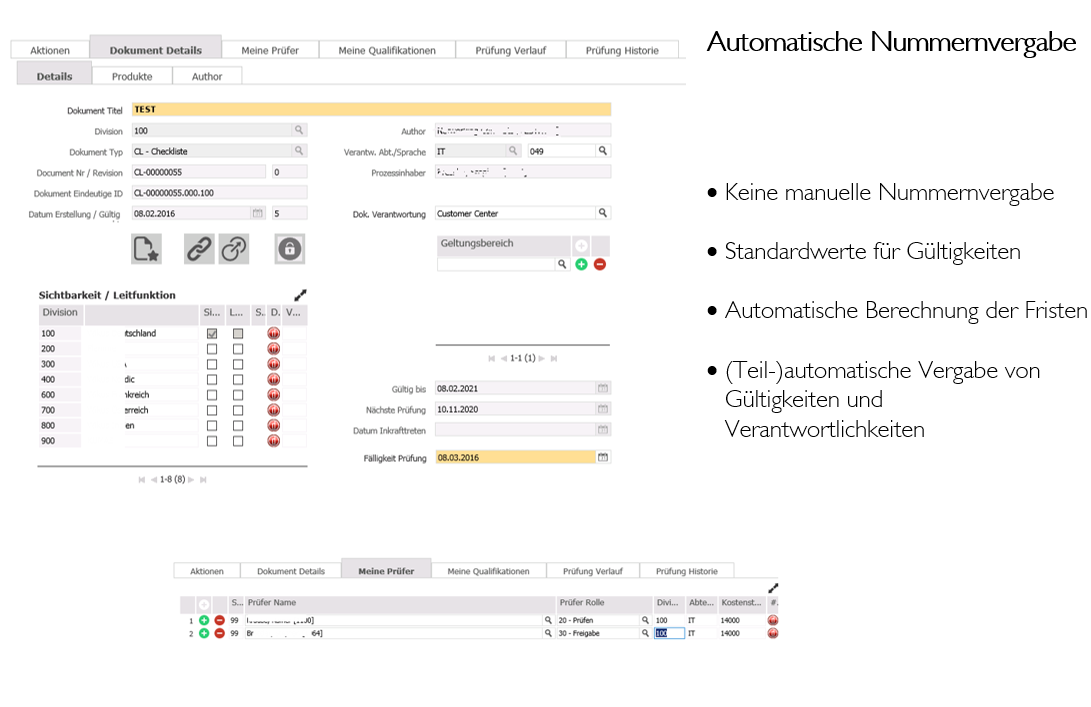Go to first page in Geltungsbereich pager
The height and width of the screenshot is (707, 1091).
click(x=492, y=358)
